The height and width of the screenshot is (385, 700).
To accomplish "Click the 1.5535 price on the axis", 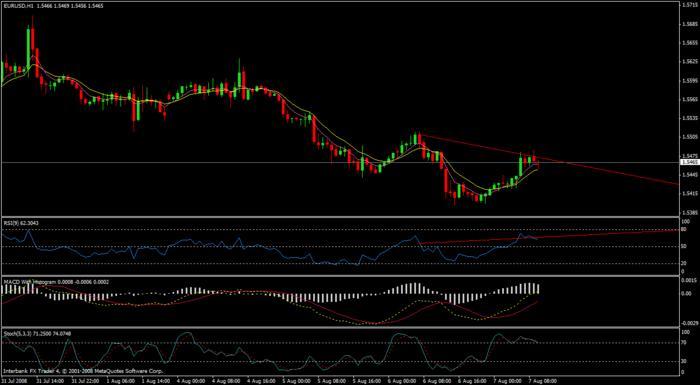I will coord(690,118).
